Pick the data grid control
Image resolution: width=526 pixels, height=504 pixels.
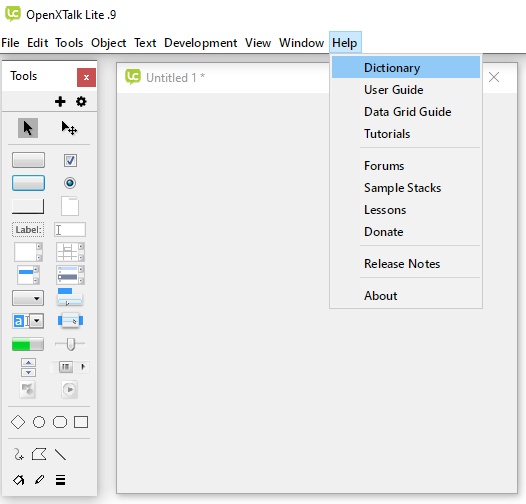tap(70, 275)
